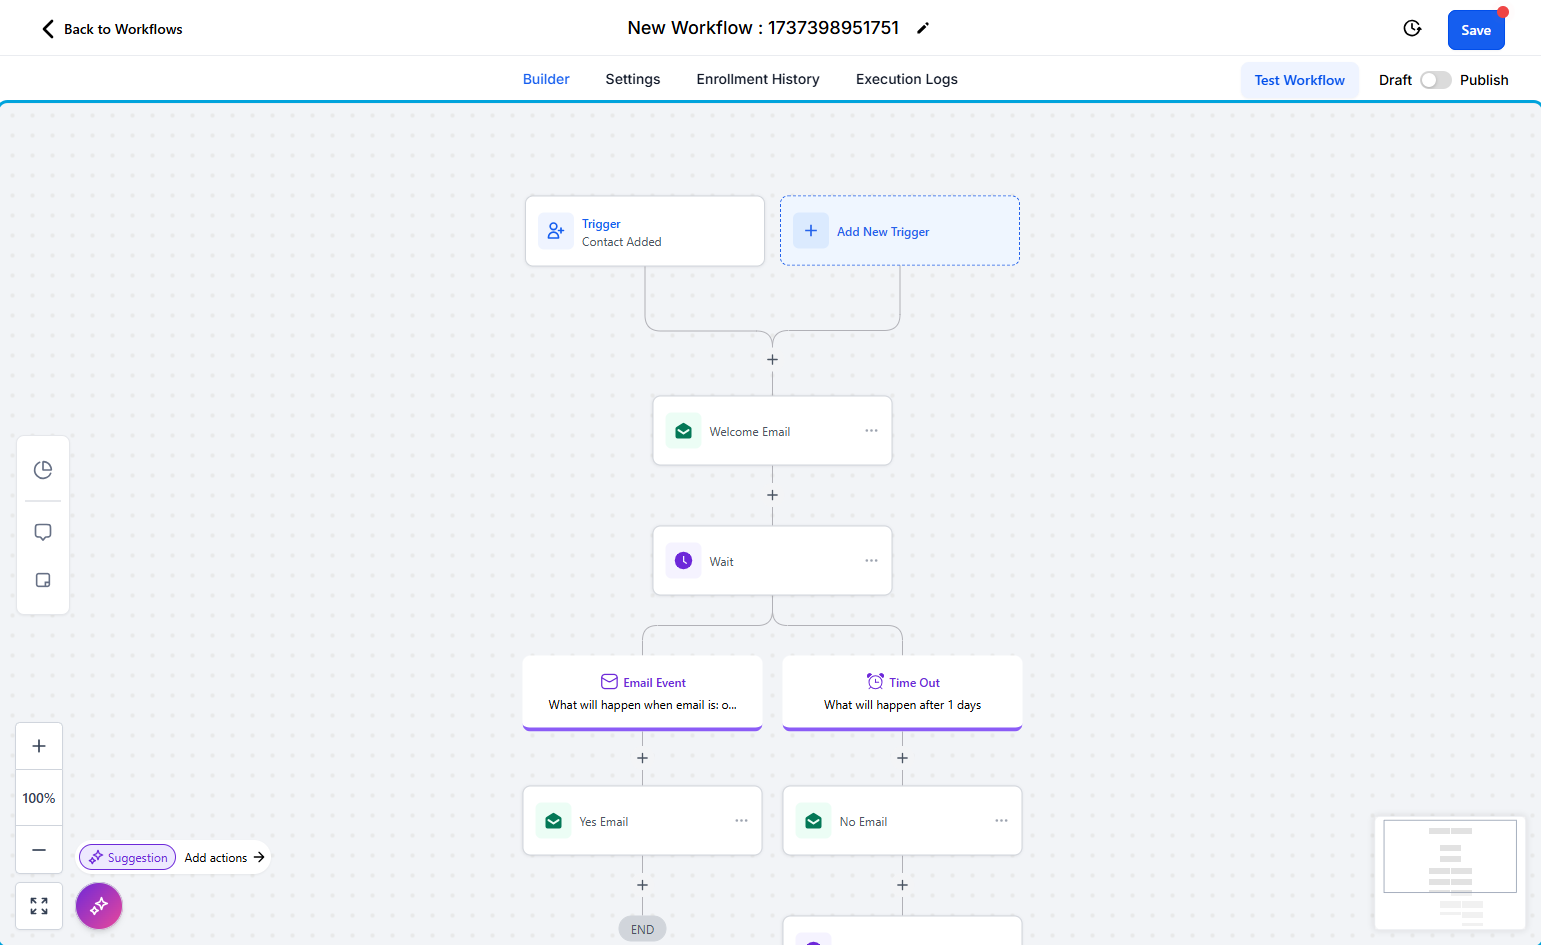The image size is (1541, 945).
Task: Add step below Email Event branch
Action: 642,758
